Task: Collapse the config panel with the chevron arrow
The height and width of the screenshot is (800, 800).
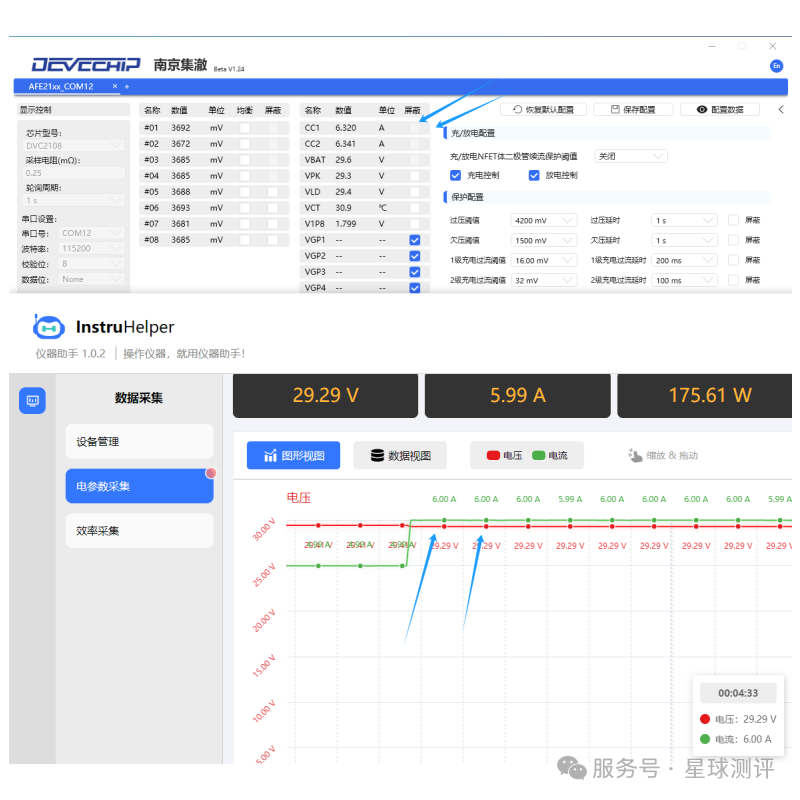Action: click(781, 110)
